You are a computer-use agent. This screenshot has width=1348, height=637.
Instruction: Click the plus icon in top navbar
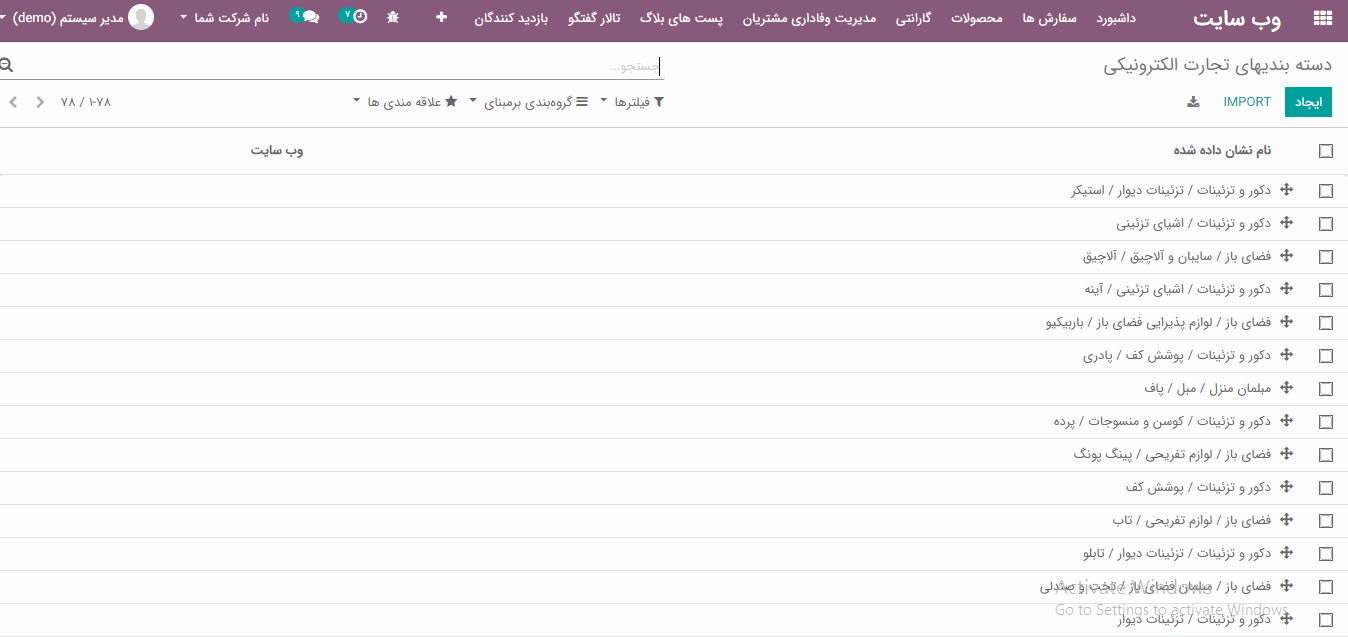click(441, 17)
